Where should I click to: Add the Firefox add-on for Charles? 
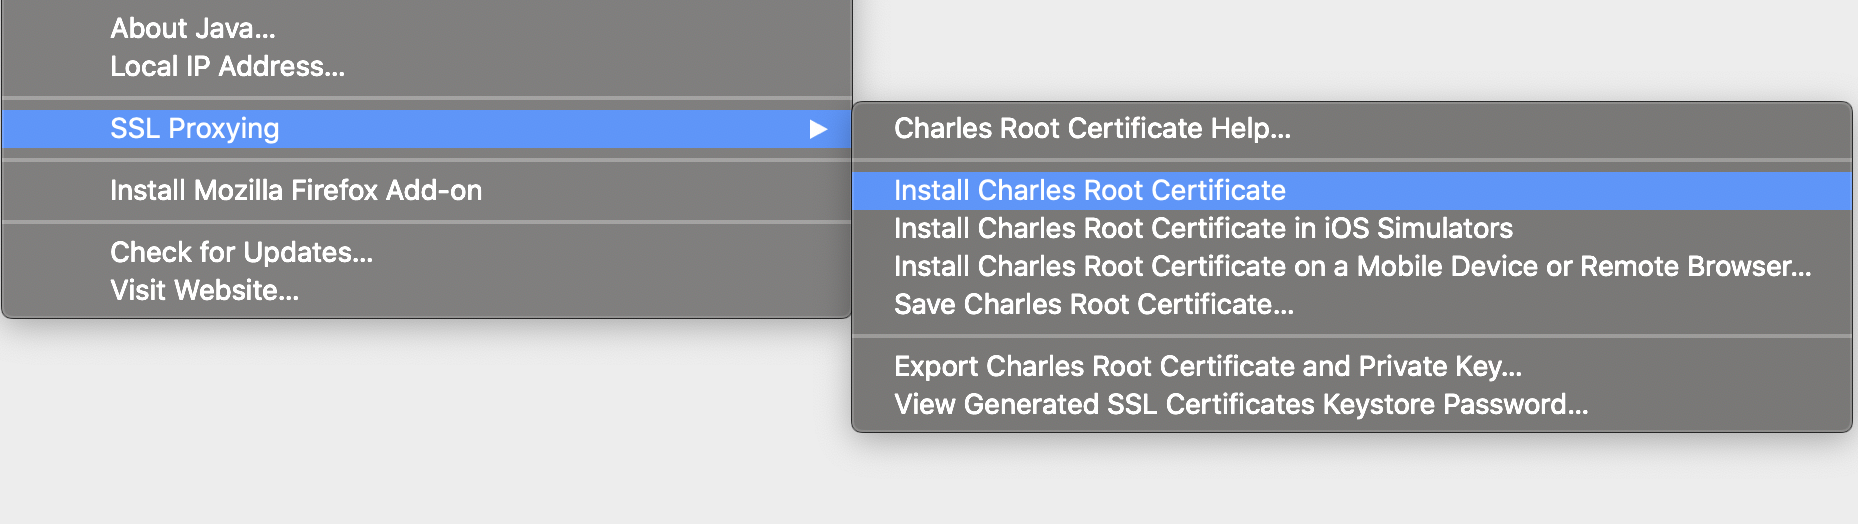click(295, 190)
